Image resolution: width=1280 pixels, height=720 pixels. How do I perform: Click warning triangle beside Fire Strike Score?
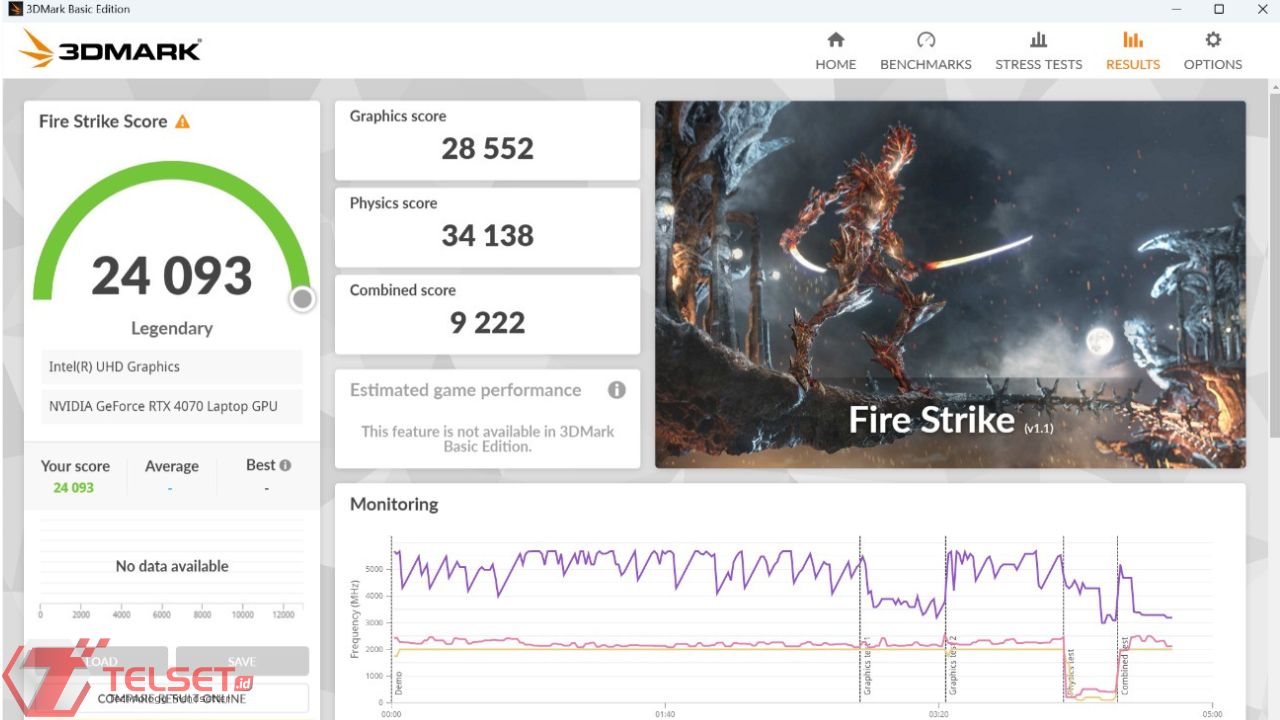183,122
